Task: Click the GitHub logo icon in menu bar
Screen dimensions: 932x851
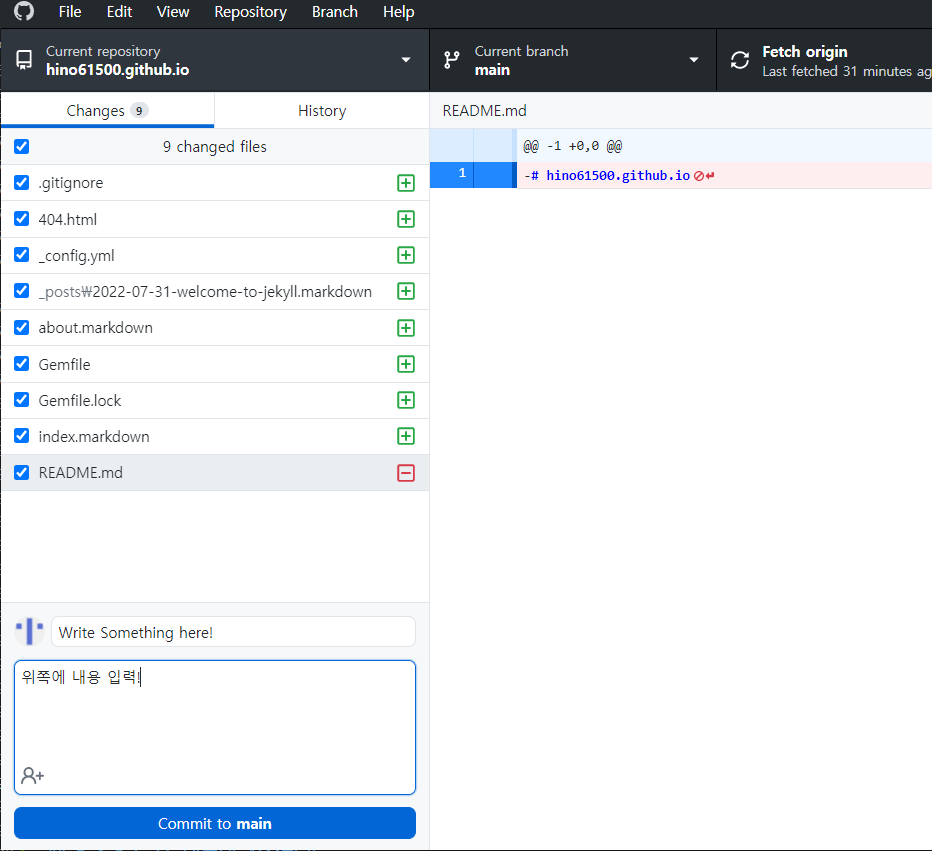Action: pos(23,12)
